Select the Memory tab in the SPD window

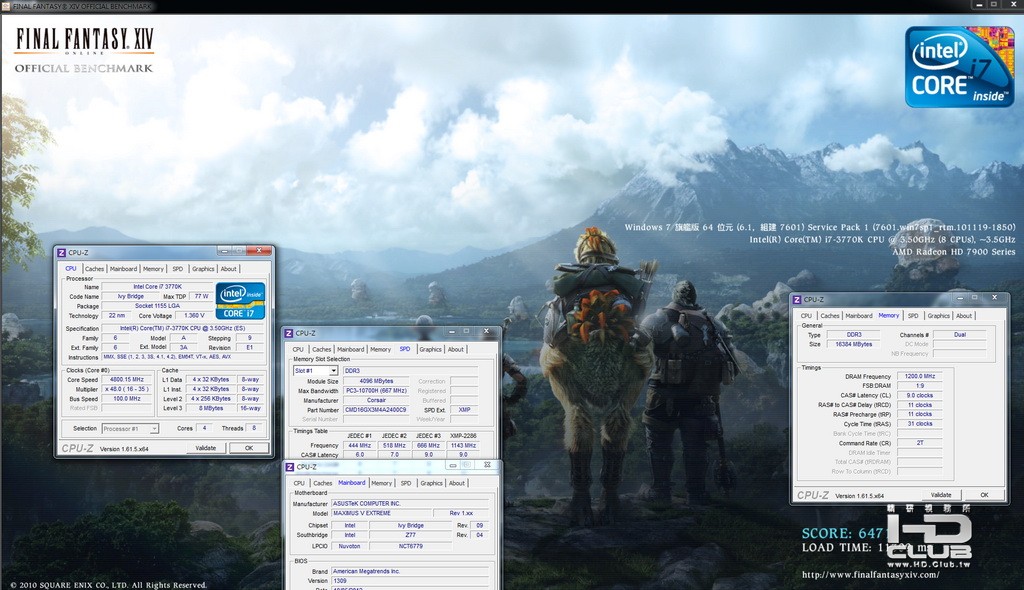(381, 350)
